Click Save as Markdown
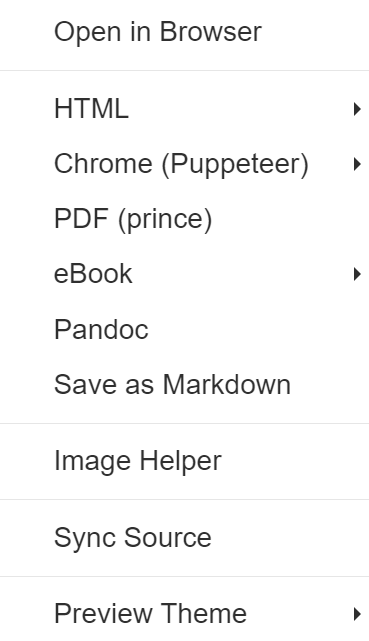 pos(184,384)
